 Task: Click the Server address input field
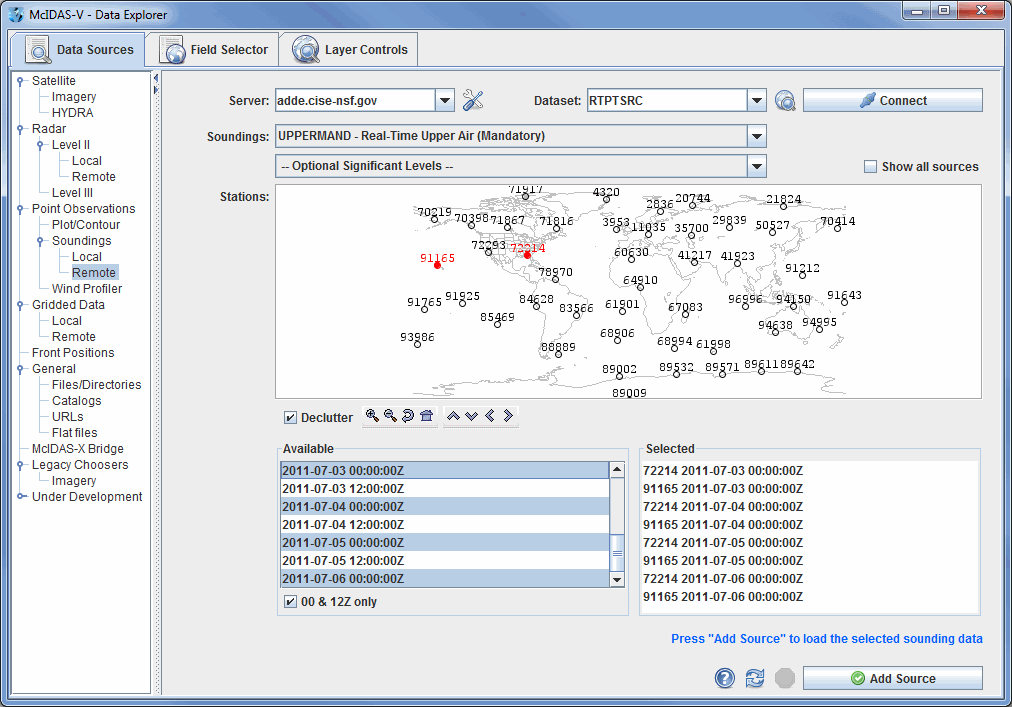pos(356,101)
